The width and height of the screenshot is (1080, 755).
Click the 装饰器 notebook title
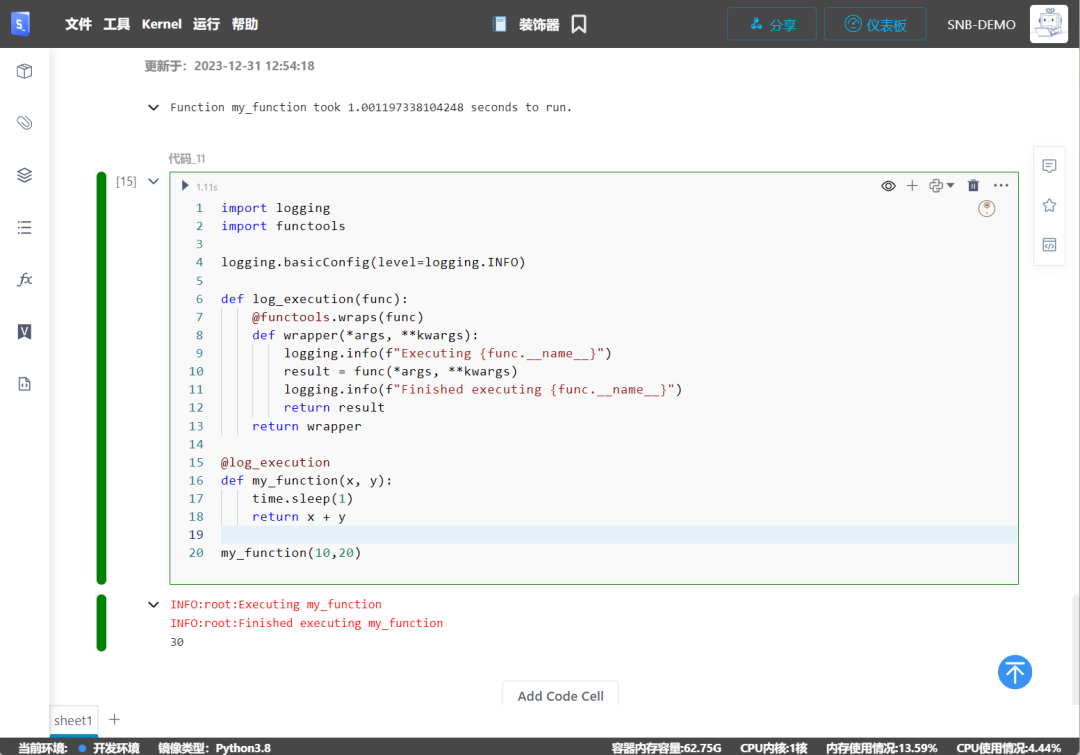539,25
